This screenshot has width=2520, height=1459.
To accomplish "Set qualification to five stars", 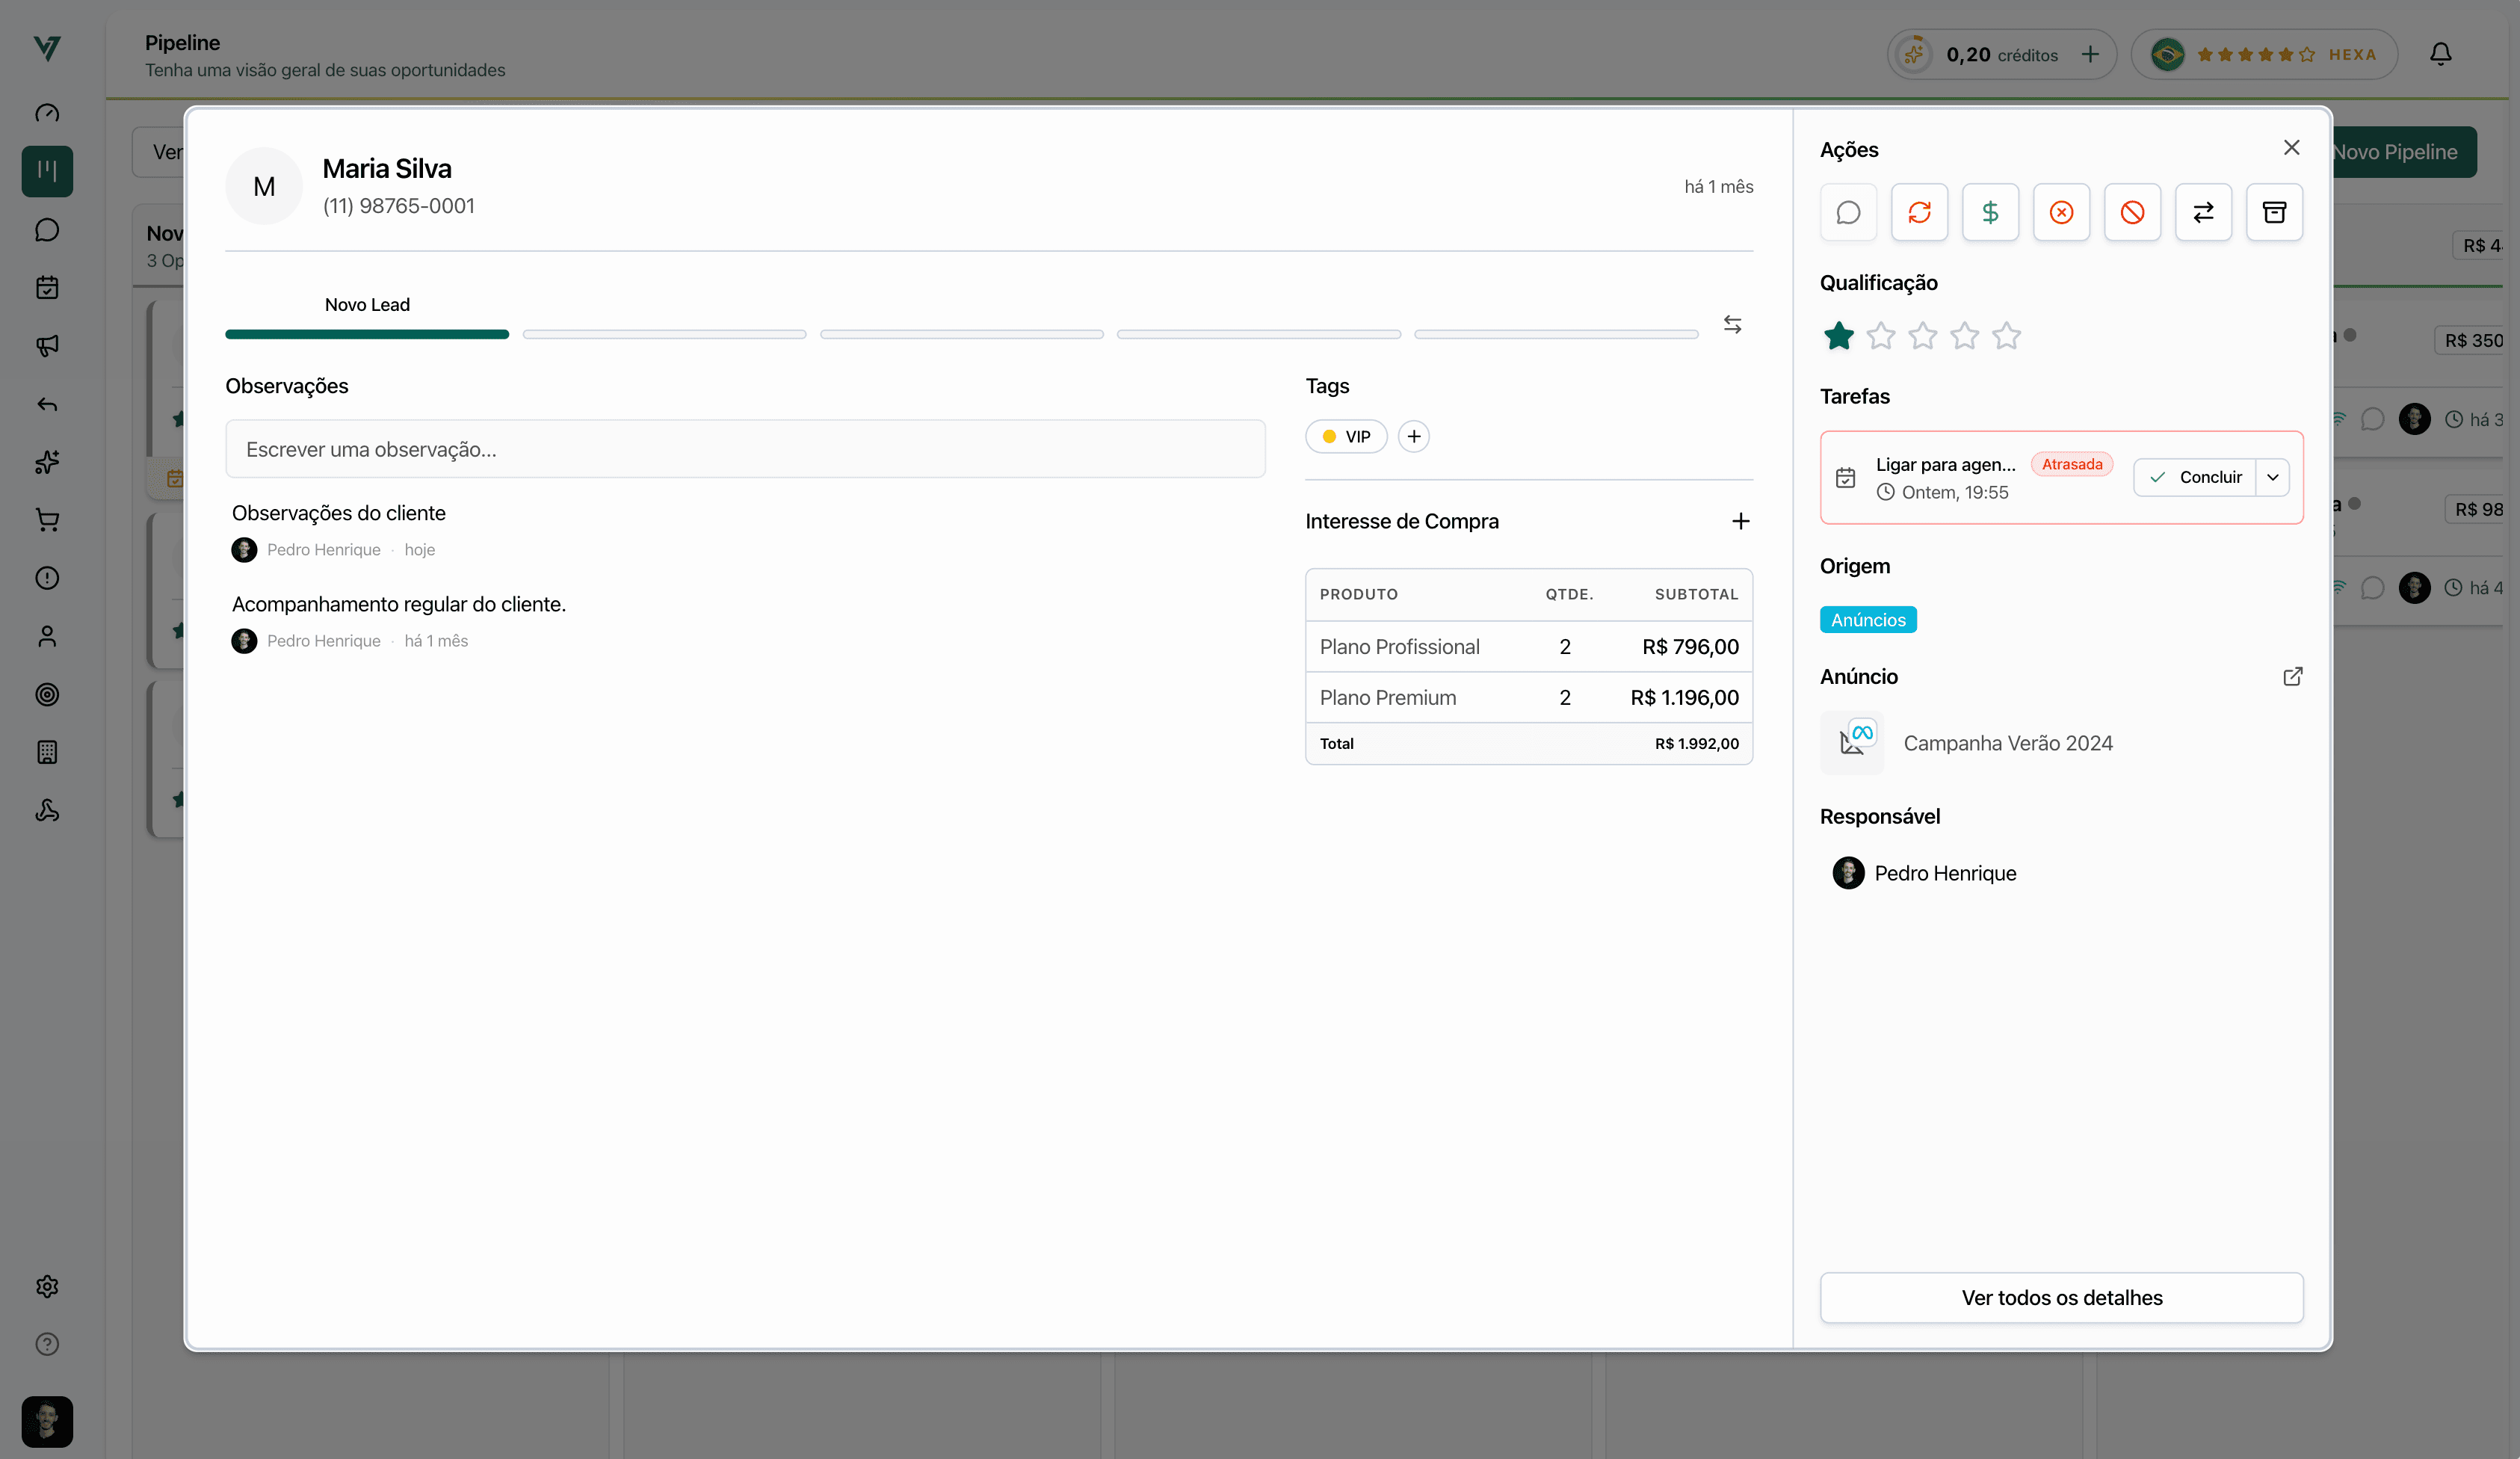I will pos(2006,336).
